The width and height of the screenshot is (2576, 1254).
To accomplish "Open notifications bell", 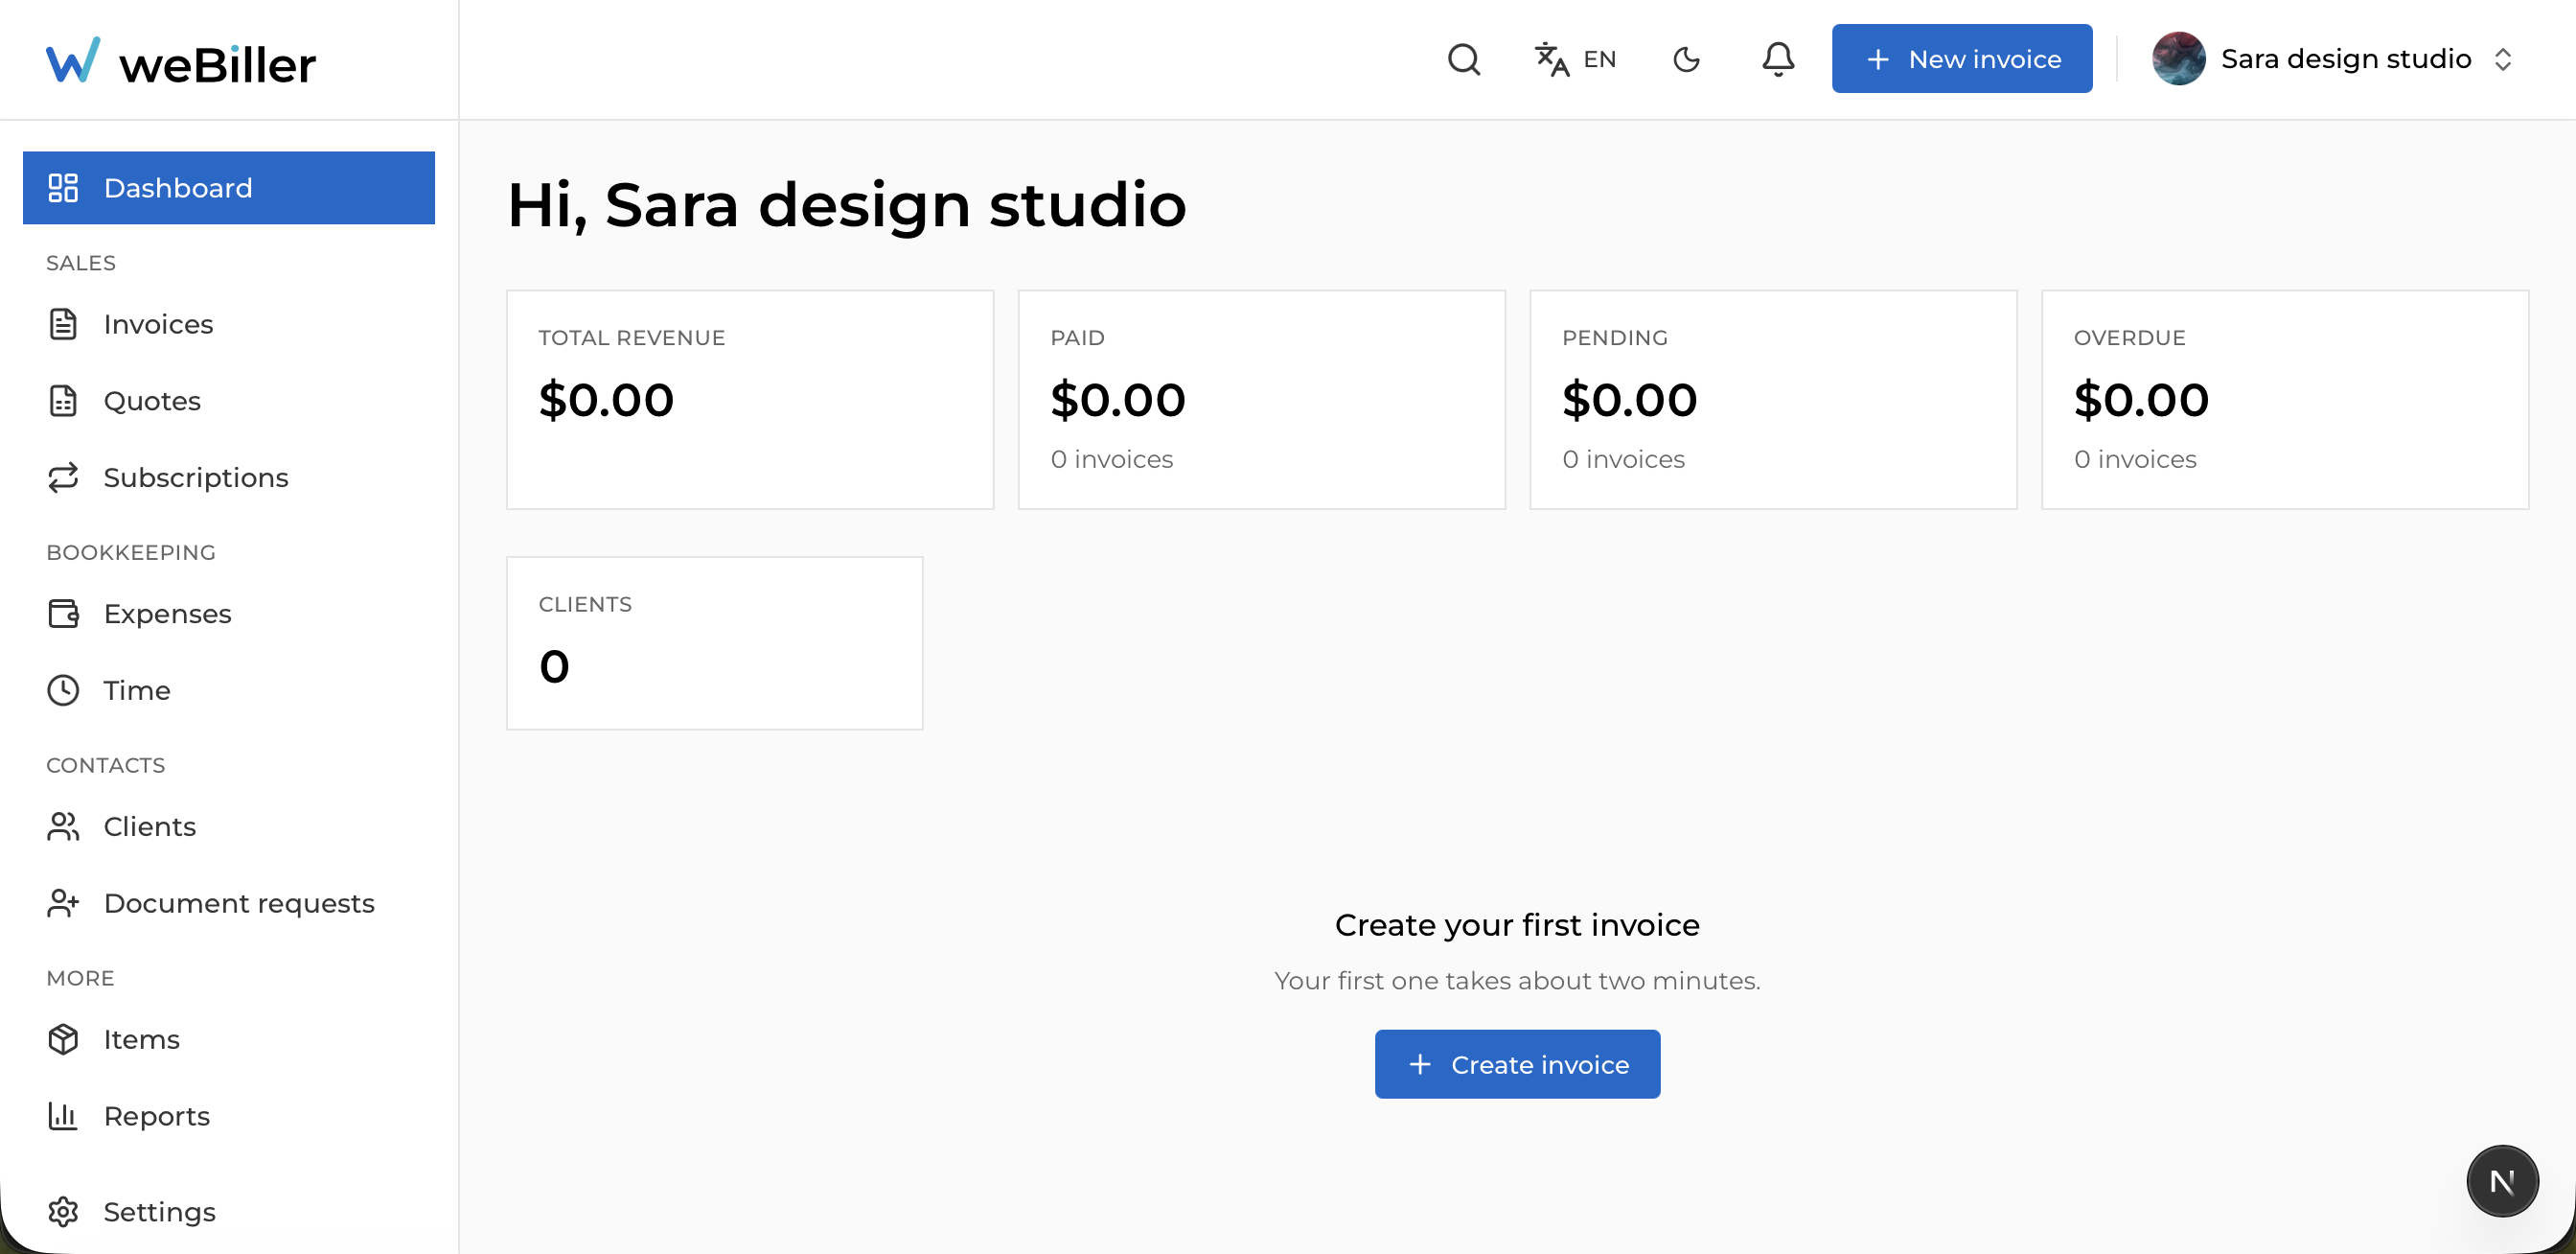I will pos(1778,59).
